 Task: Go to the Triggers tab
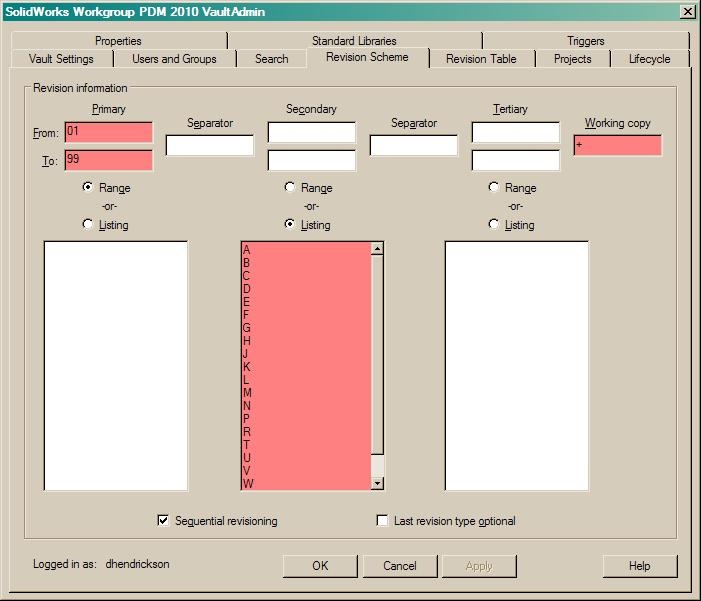(x=586, y=41)
